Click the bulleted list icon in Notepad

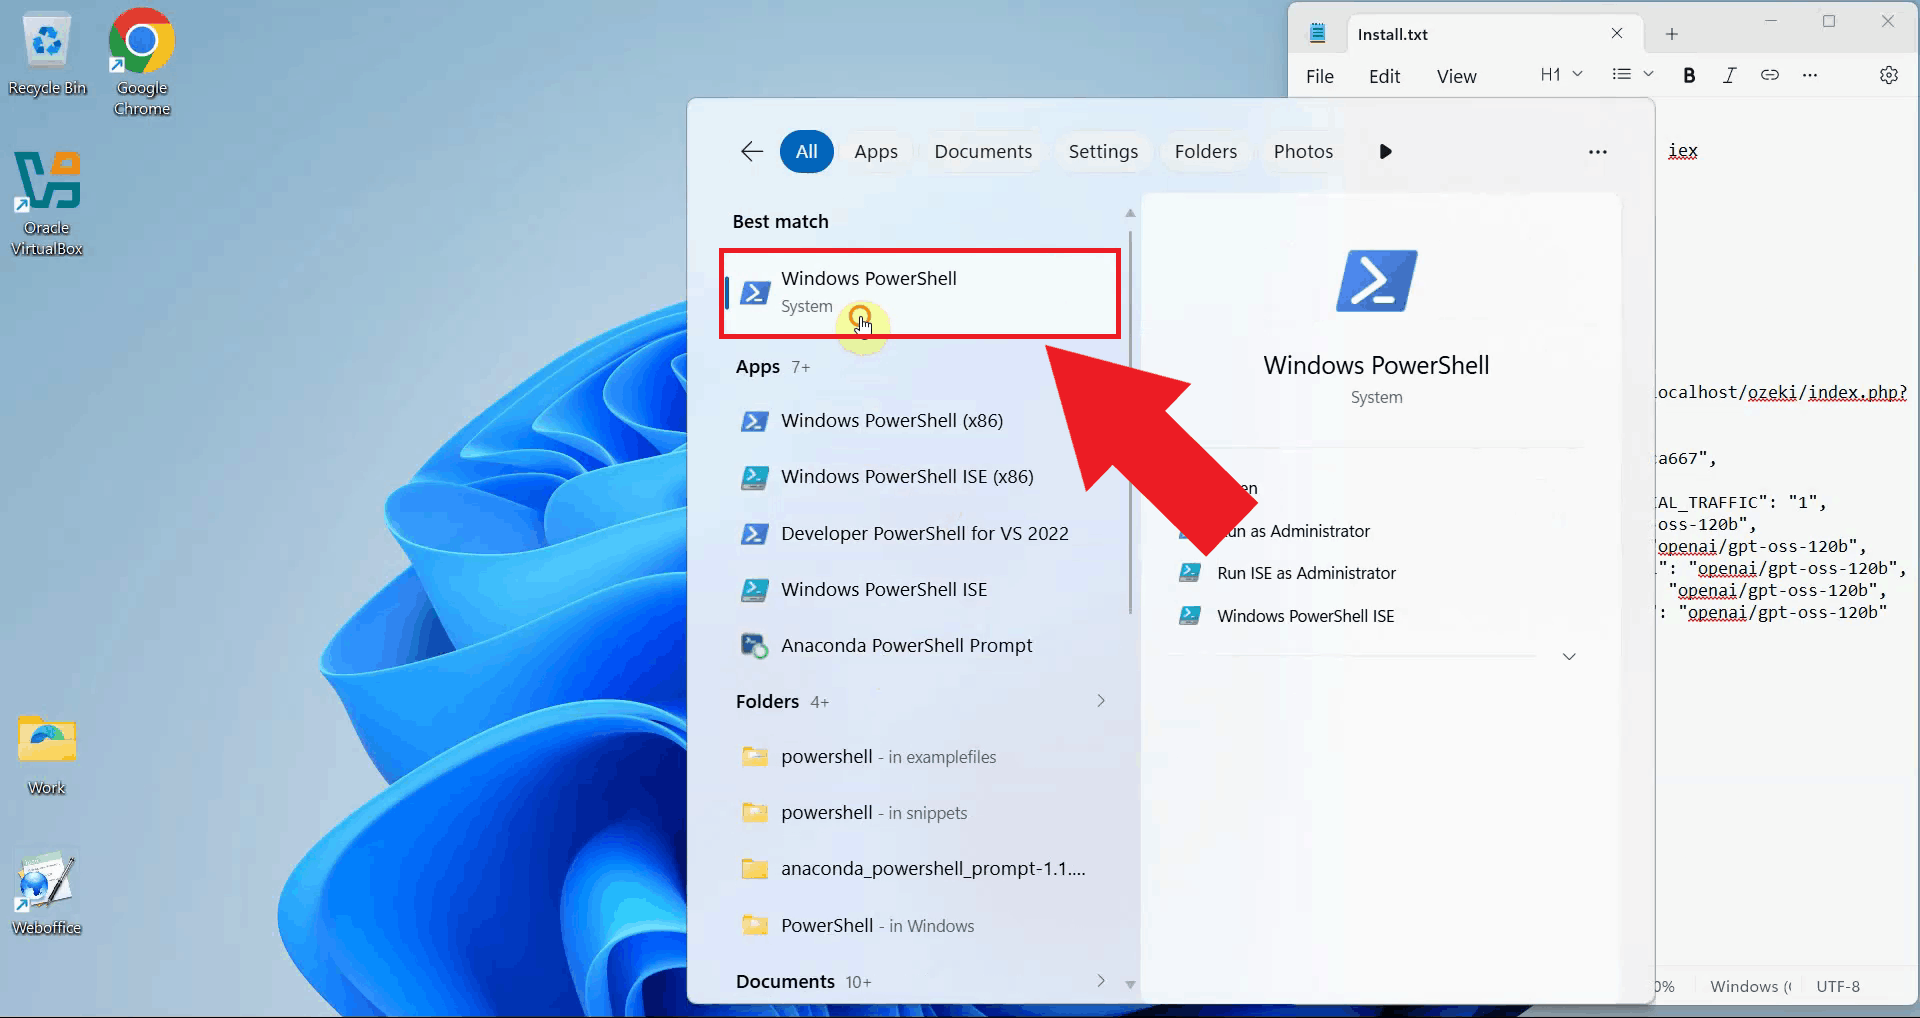[1621, 74]
